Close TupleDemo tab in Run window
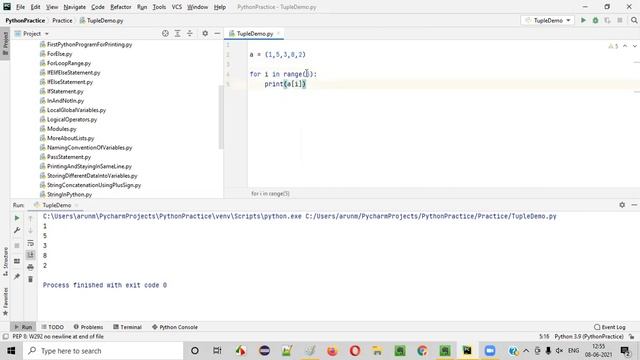Image resolution: width=640 pixels, height=360 pixels. click(77, 205)
